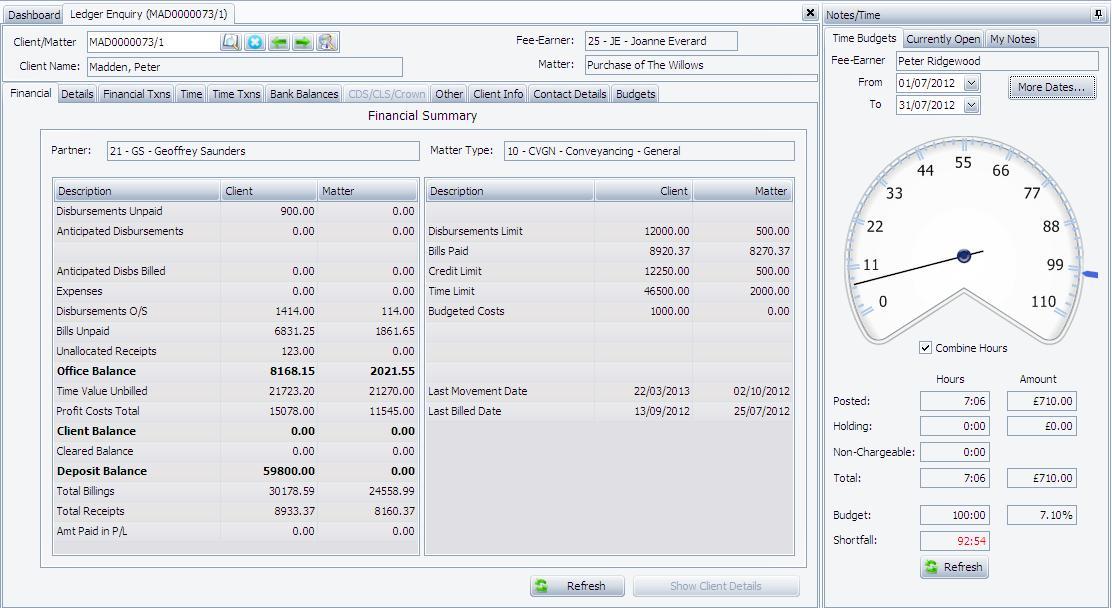
Task: Go to next matter with green right arrow
Action: coord(304,42)
